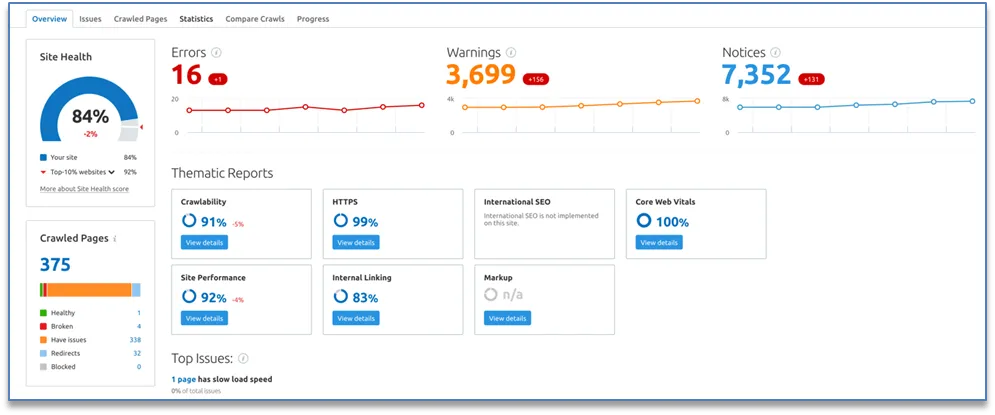Click the info icon beside Warnings

[511, 53]
